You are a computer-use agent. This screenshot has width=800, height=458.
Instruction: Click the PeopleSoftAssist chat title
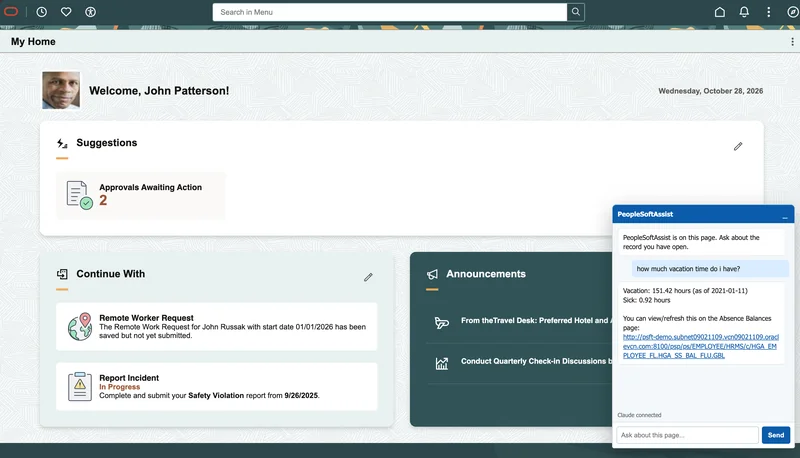tap(645, 214)
